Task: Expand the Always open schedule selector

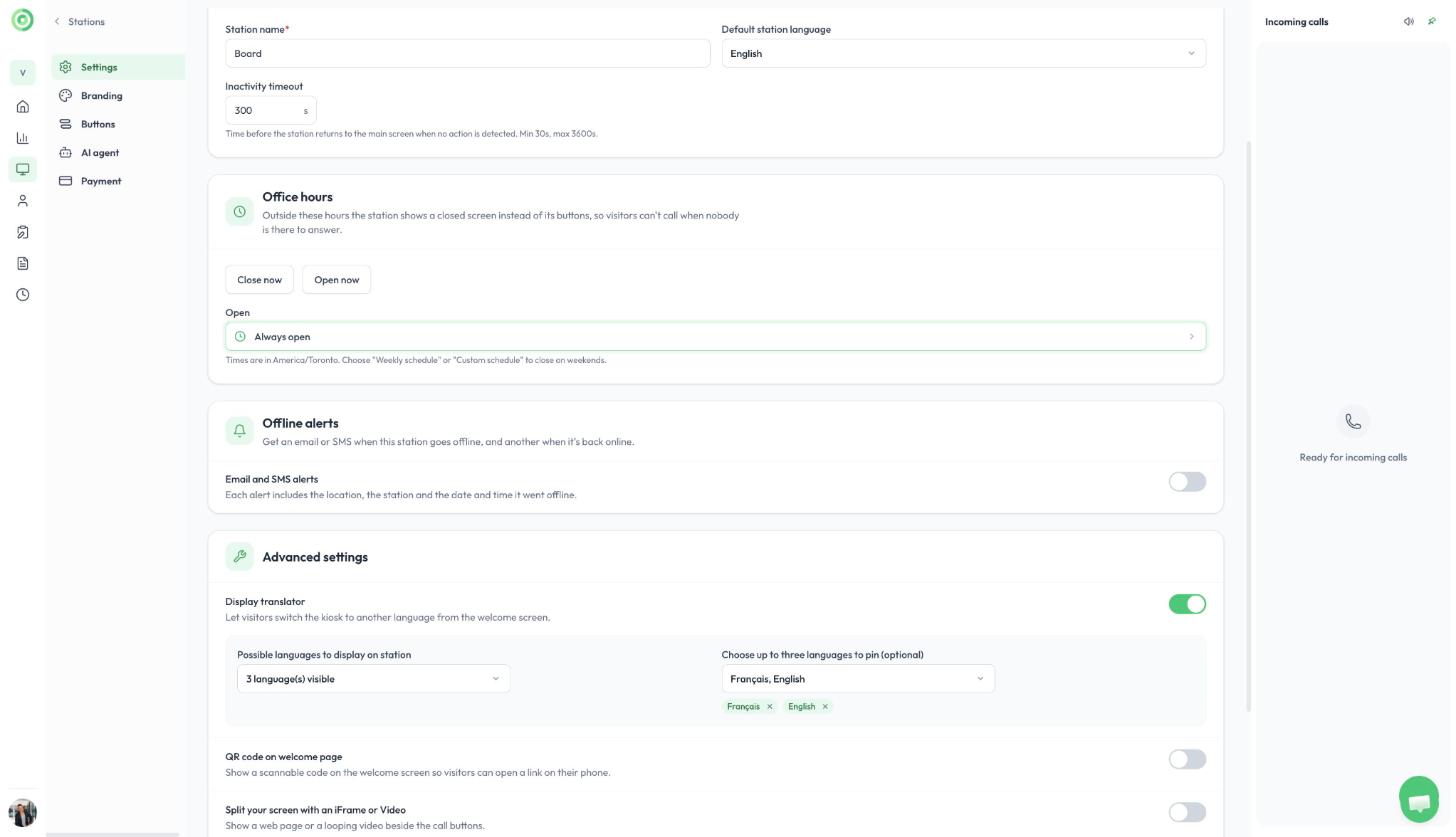Action: tap(716, 337)
